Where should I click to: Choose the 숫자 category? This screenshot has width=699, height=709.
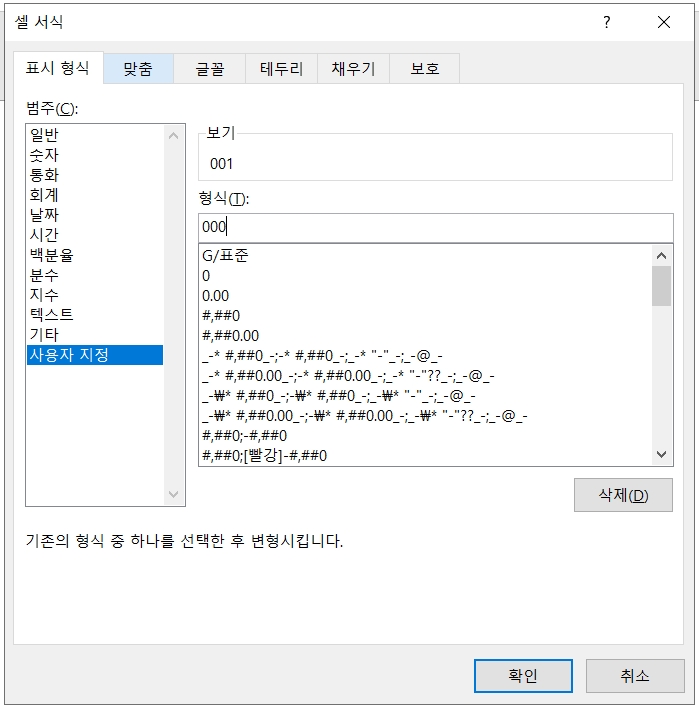[95, 155]
